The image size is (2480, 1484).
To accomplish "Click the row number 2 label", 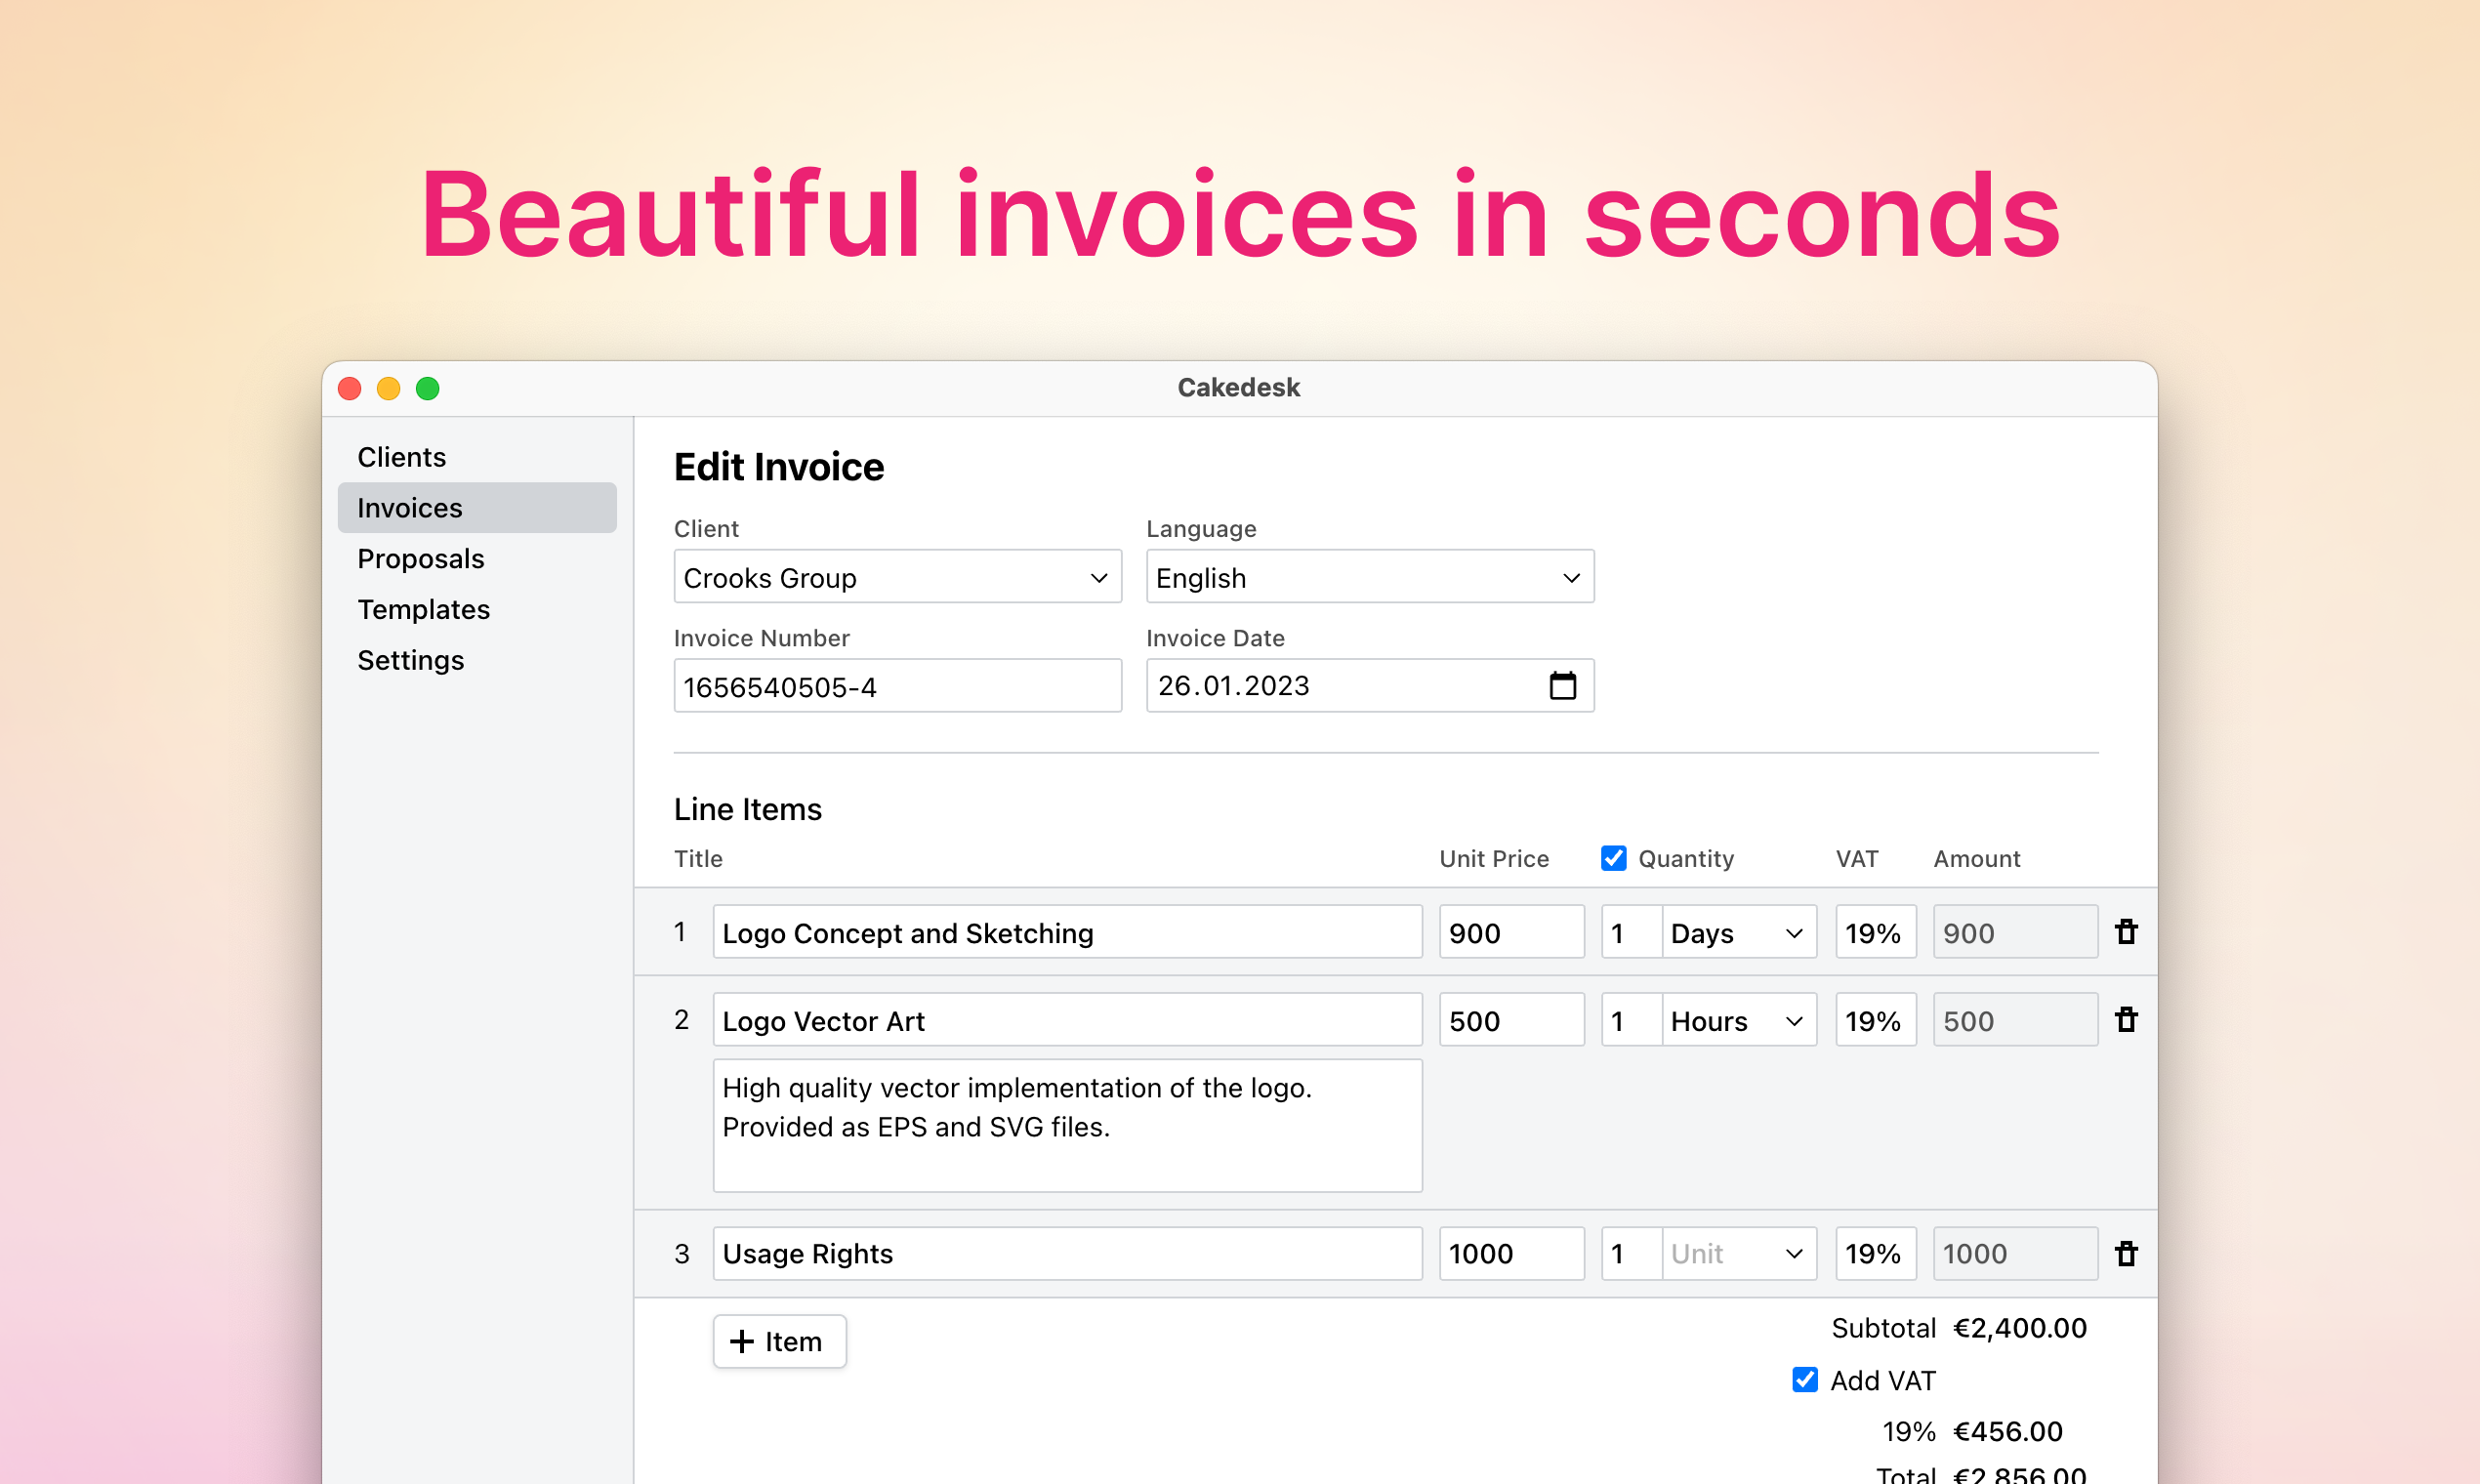I will pos(681,1020).
